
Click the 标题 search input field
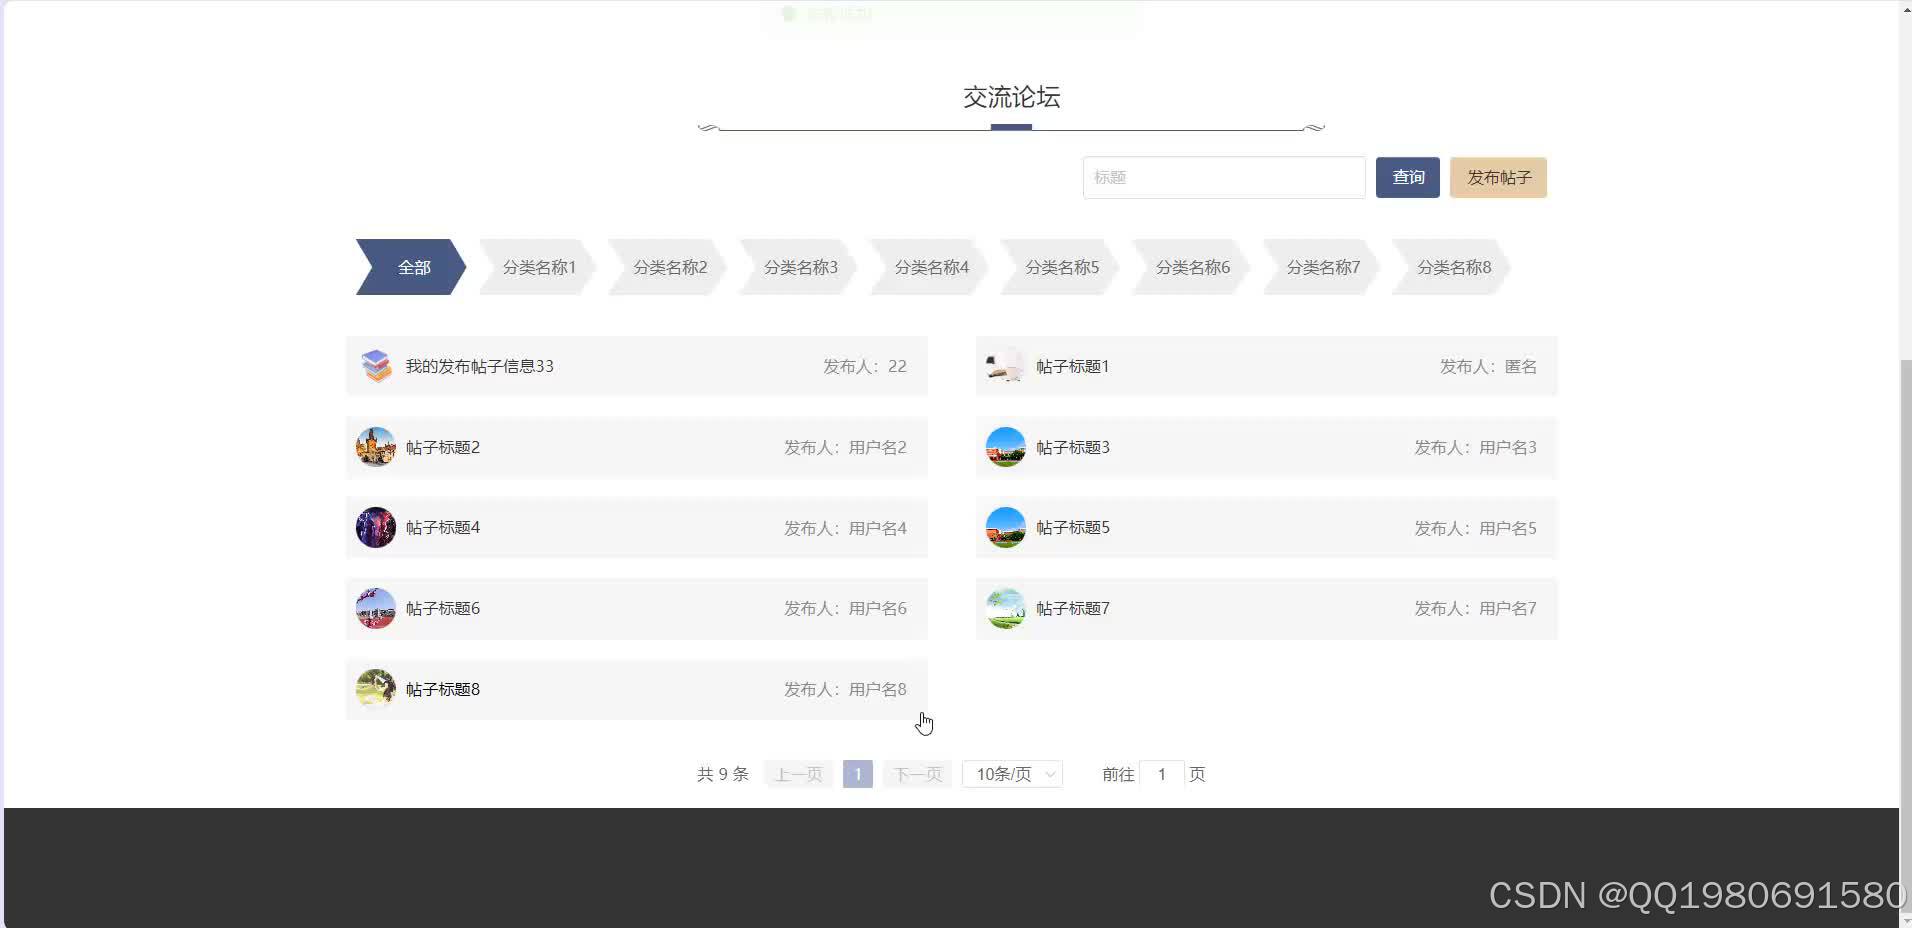[1223, 177]
